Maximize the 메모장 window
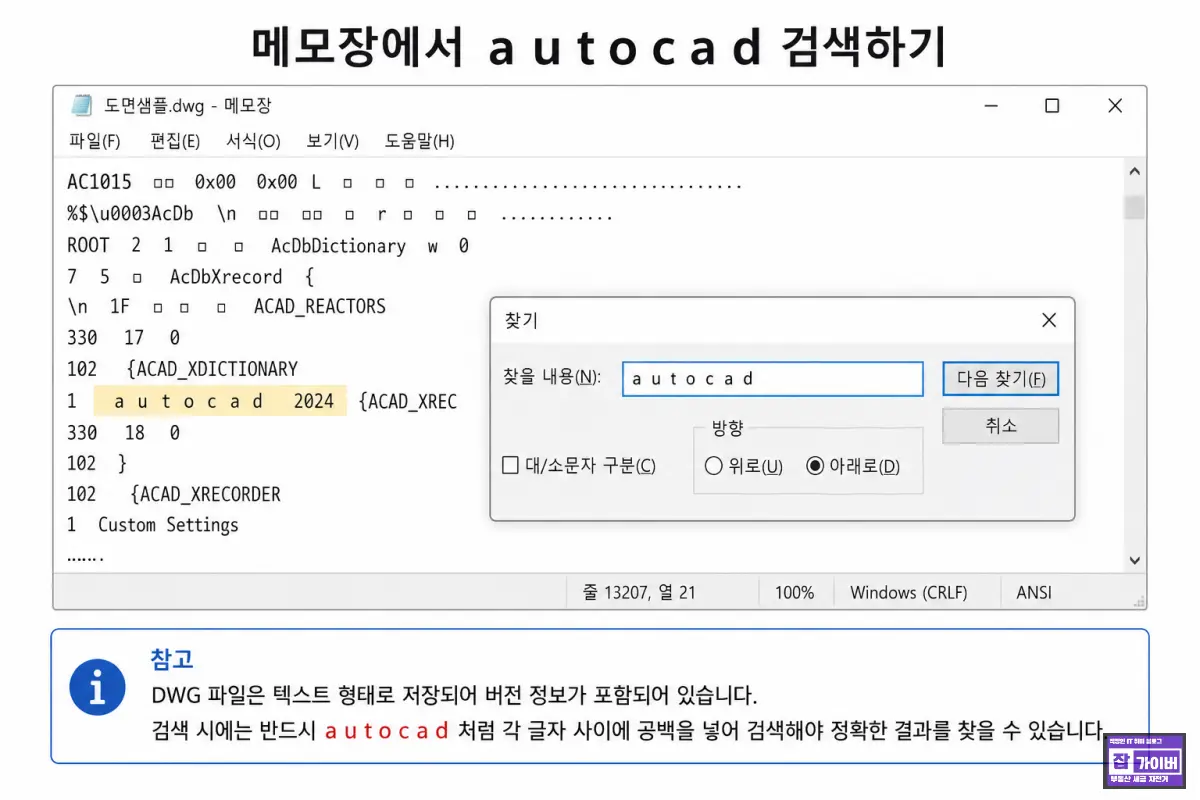The height and width of the screenshot is (800, 1200). tap(1052, 106)
